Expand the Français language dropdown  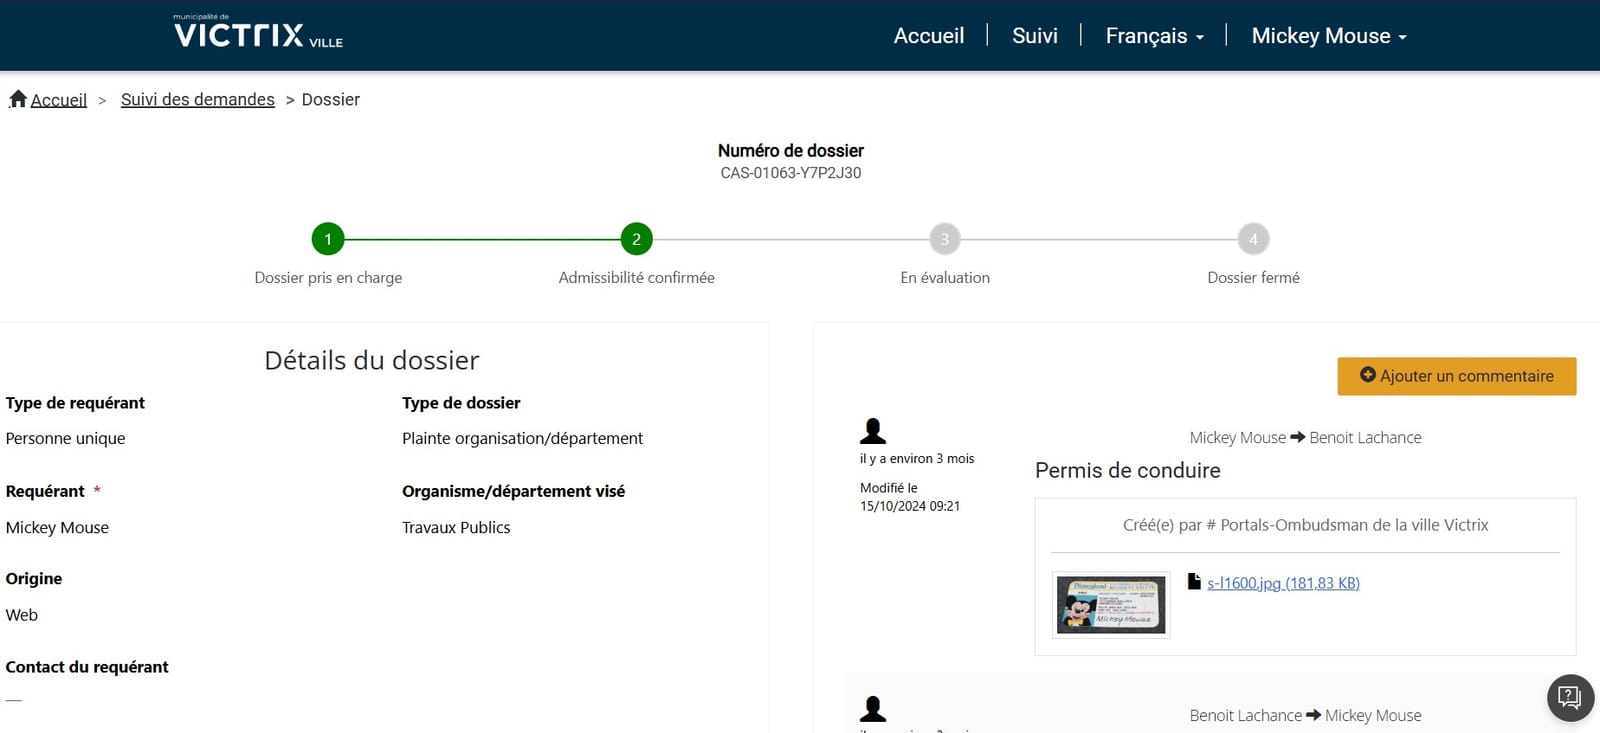tap(1154, 36)
